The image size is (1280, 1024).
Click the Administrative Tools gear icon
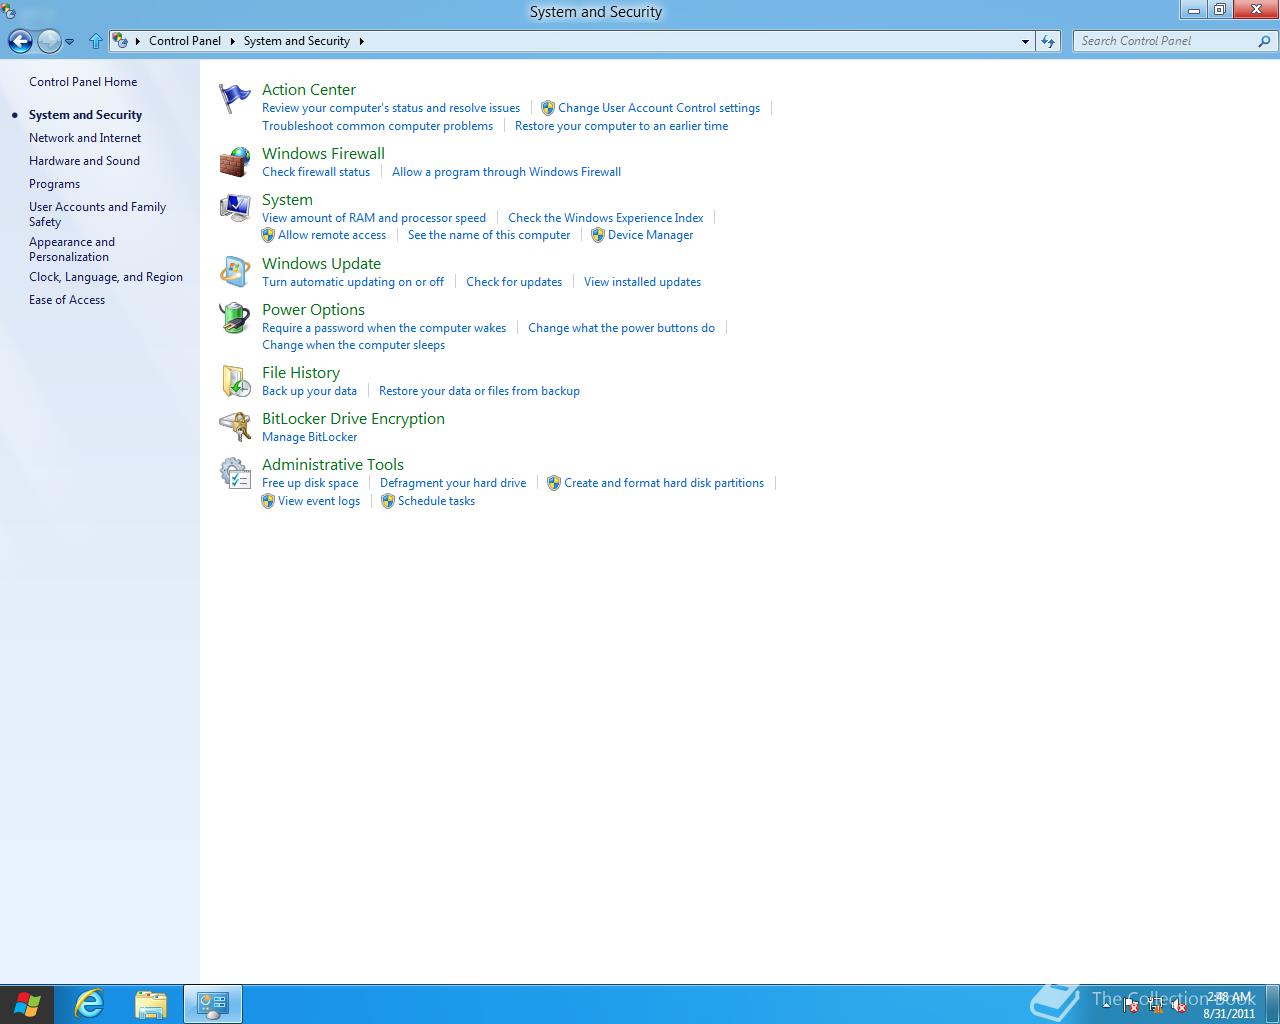tap(235, 473)
